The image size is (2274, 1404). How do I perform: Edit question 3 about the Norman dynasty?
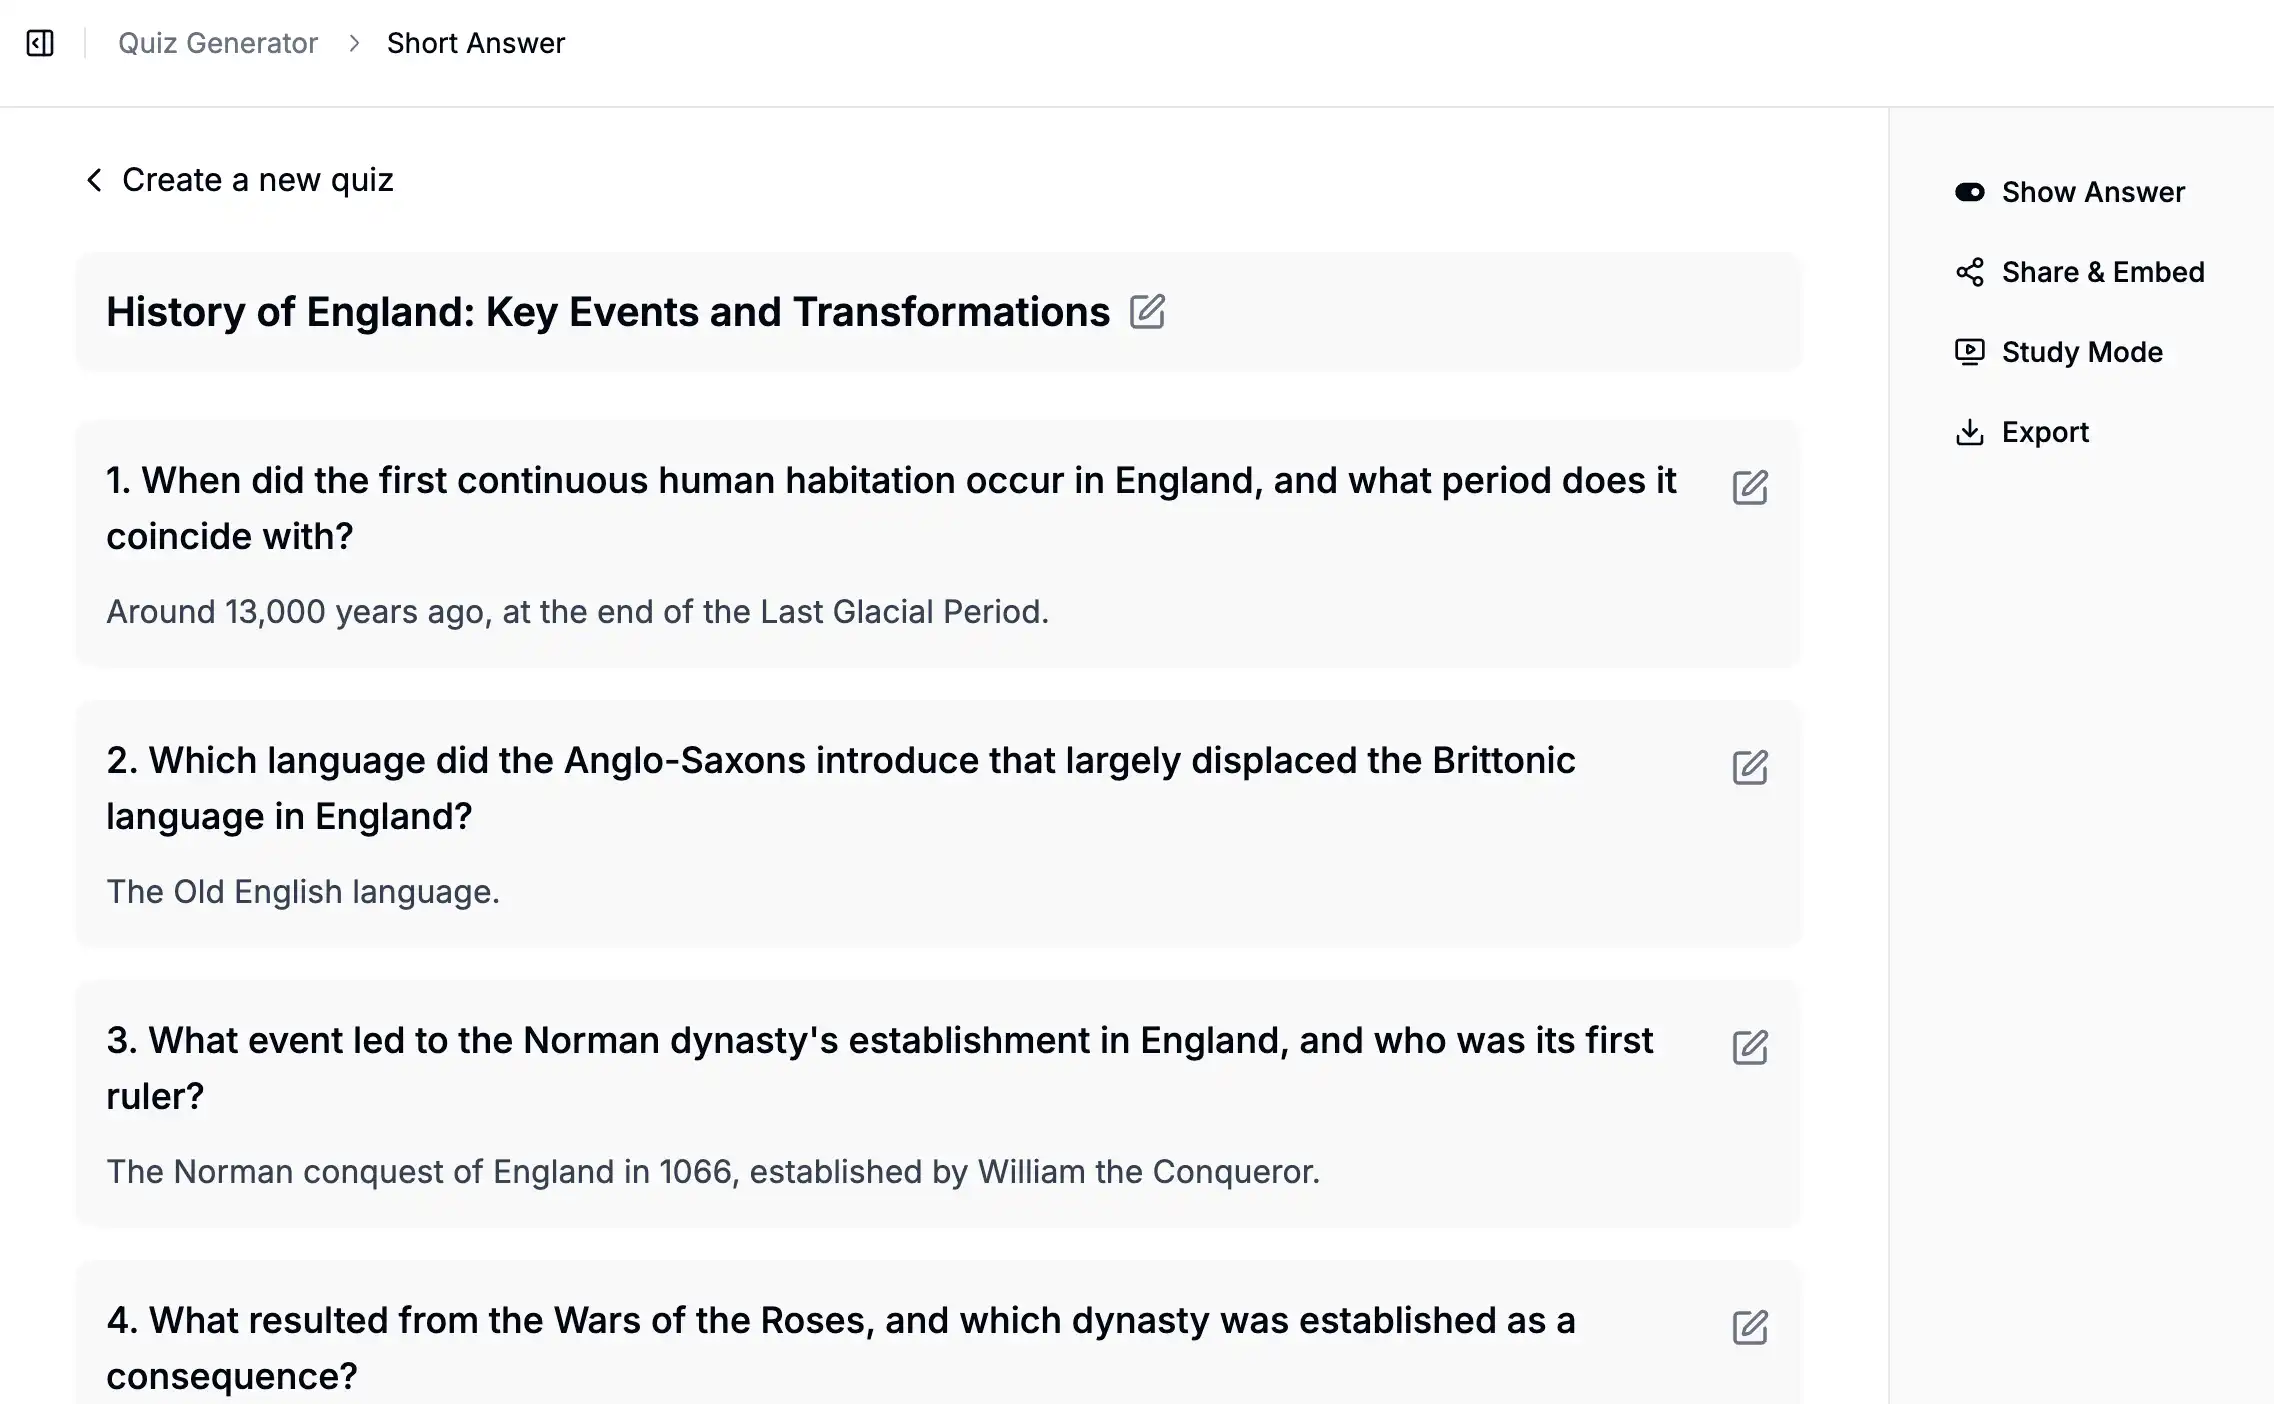[x=1751, y=1047]
